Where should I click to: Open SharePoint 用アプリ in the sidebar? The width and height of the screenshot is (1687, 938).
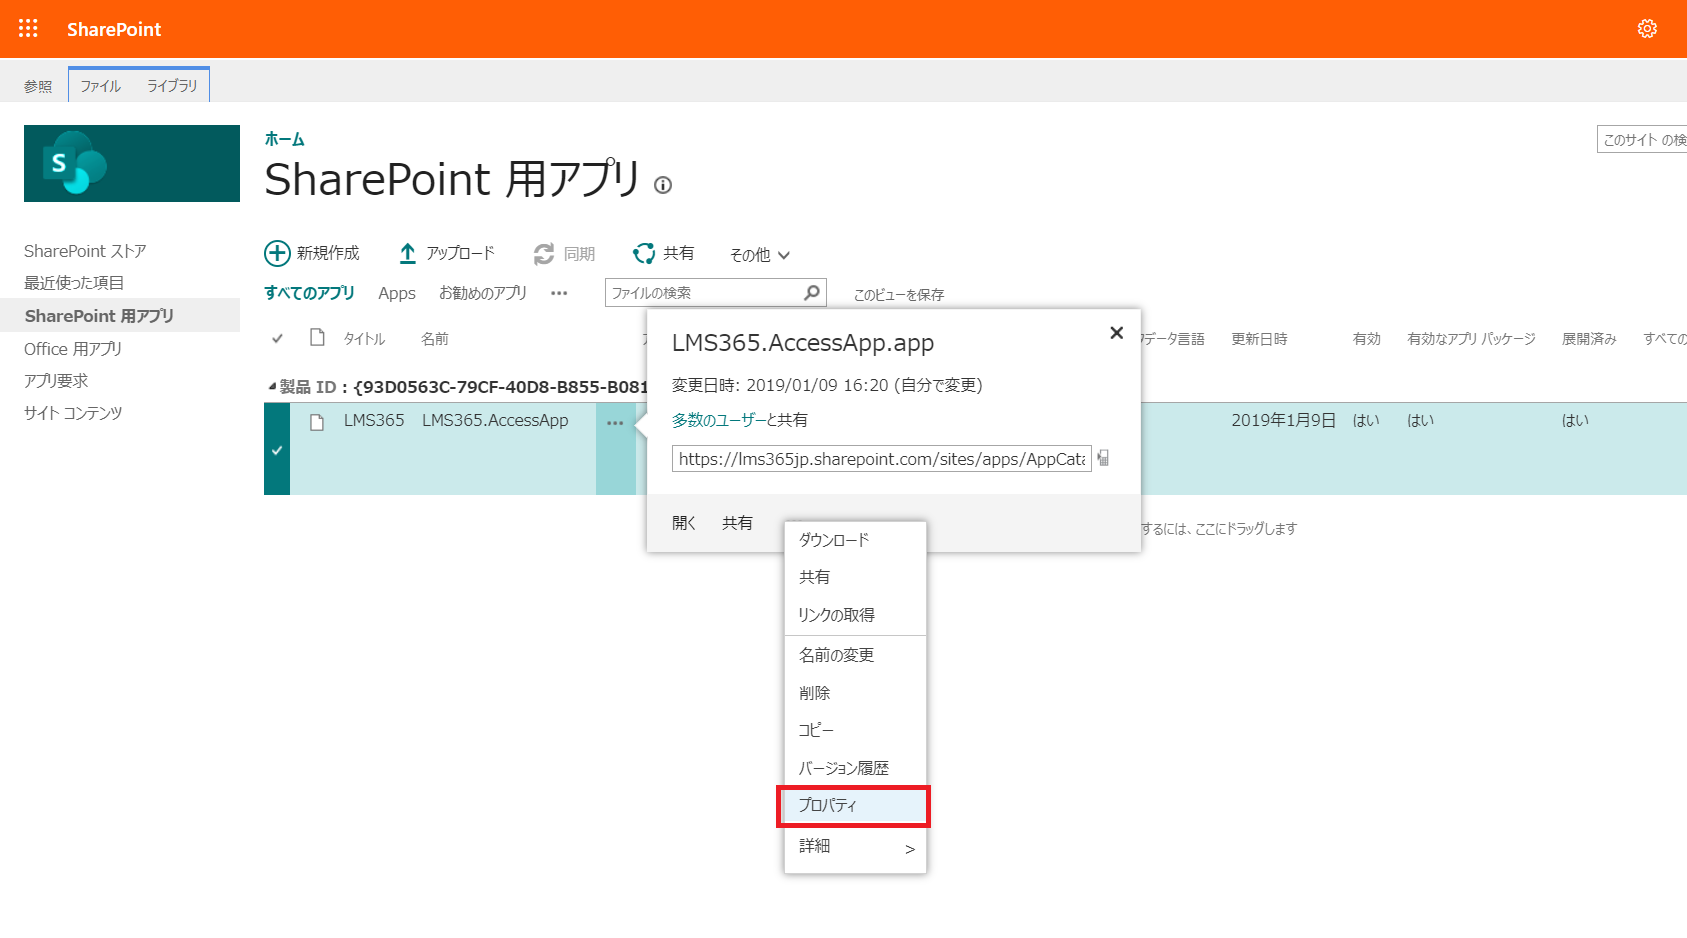click(x=99, y=316)
